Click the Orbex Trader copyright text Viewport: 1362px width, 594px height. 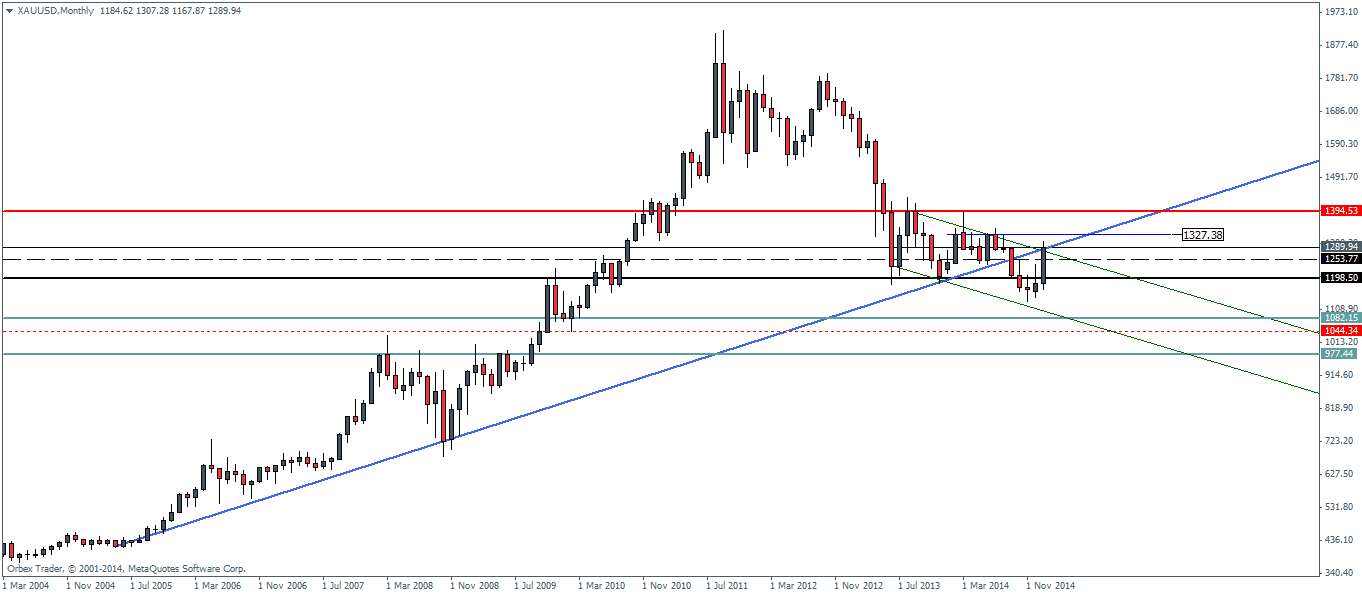pos(126,568)
